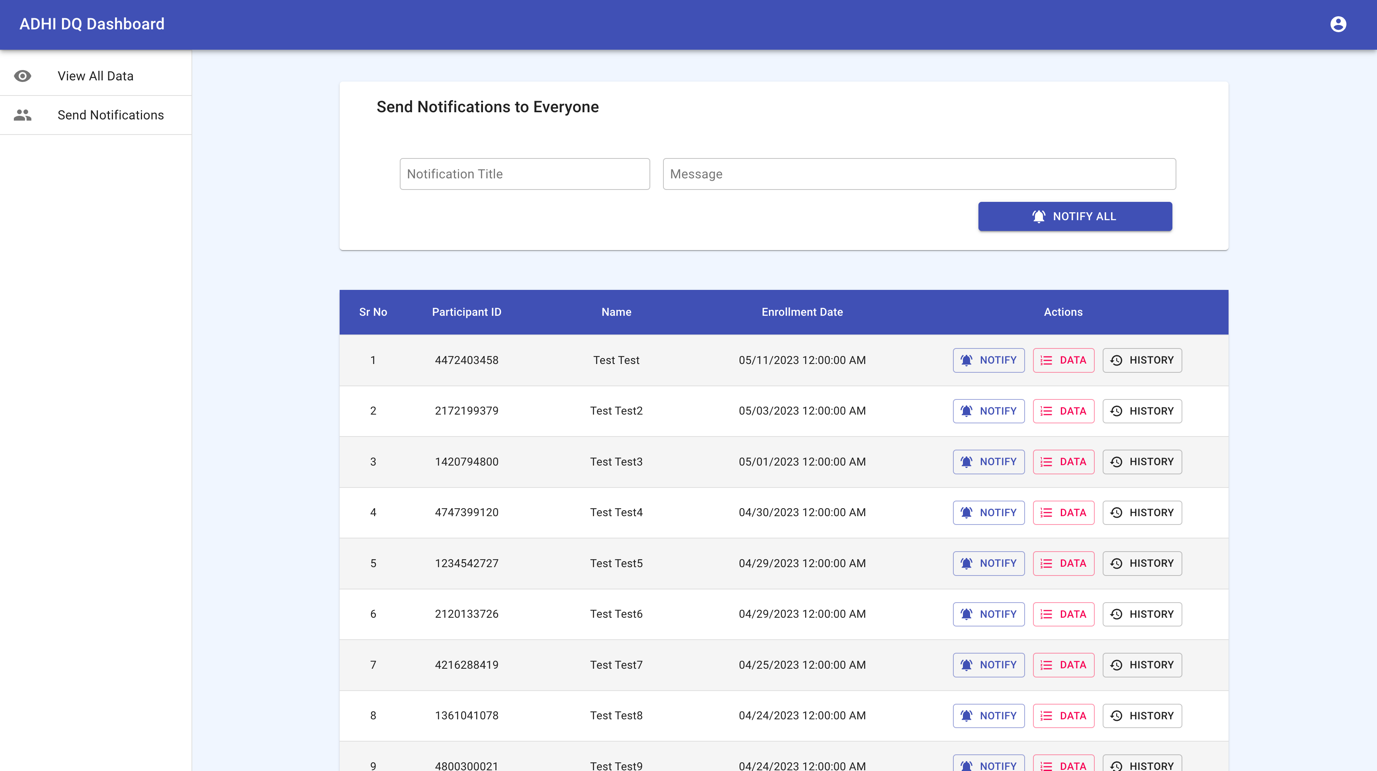Viewport: 1377px width, 771px height.
Task: Open the View All Data sidebar entry
Action: (x=96, y=75)
